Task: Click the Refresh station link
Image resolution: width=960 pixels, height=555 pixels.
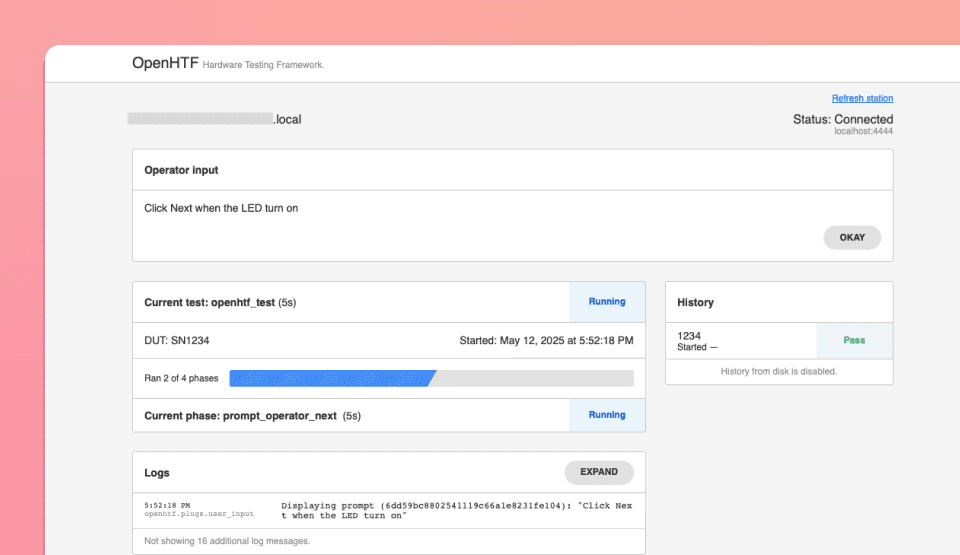Action: click(862, 98)
